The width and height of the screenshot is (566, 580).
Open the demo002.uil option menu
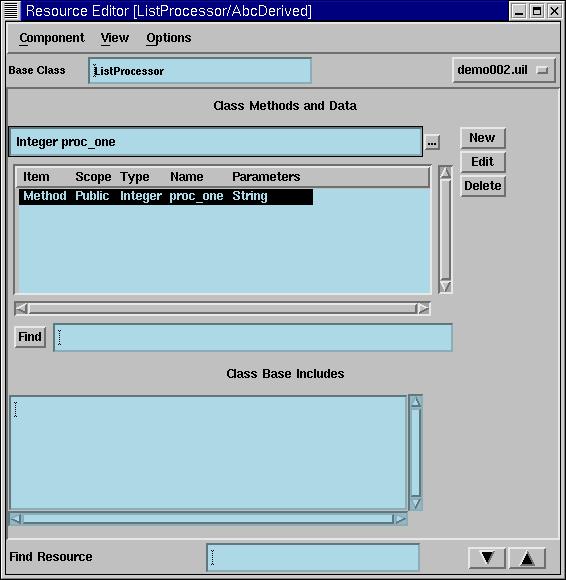pyautogui.click(x=504, y=70)
